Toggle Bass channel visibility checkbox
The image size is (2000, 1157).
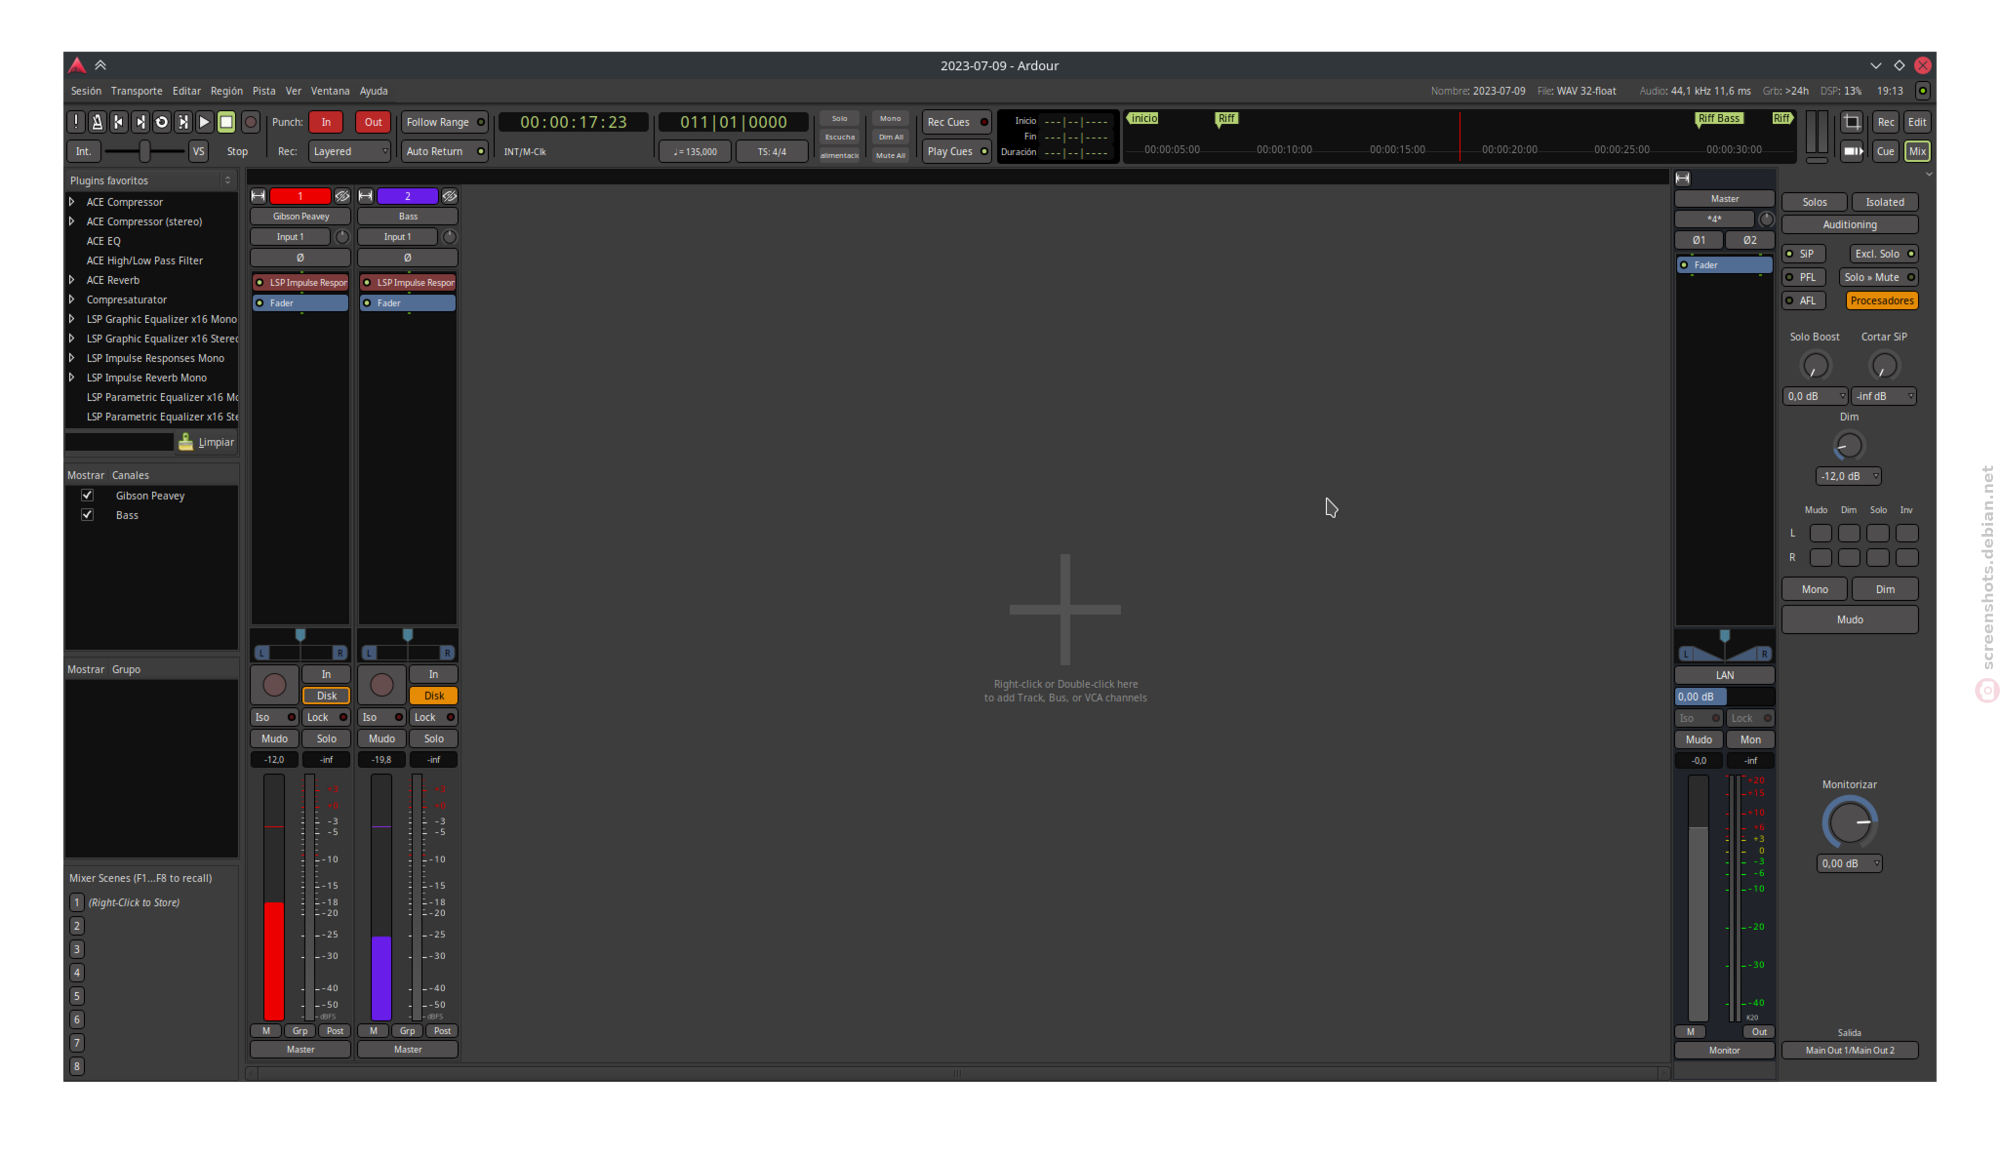tap(88, 515)
